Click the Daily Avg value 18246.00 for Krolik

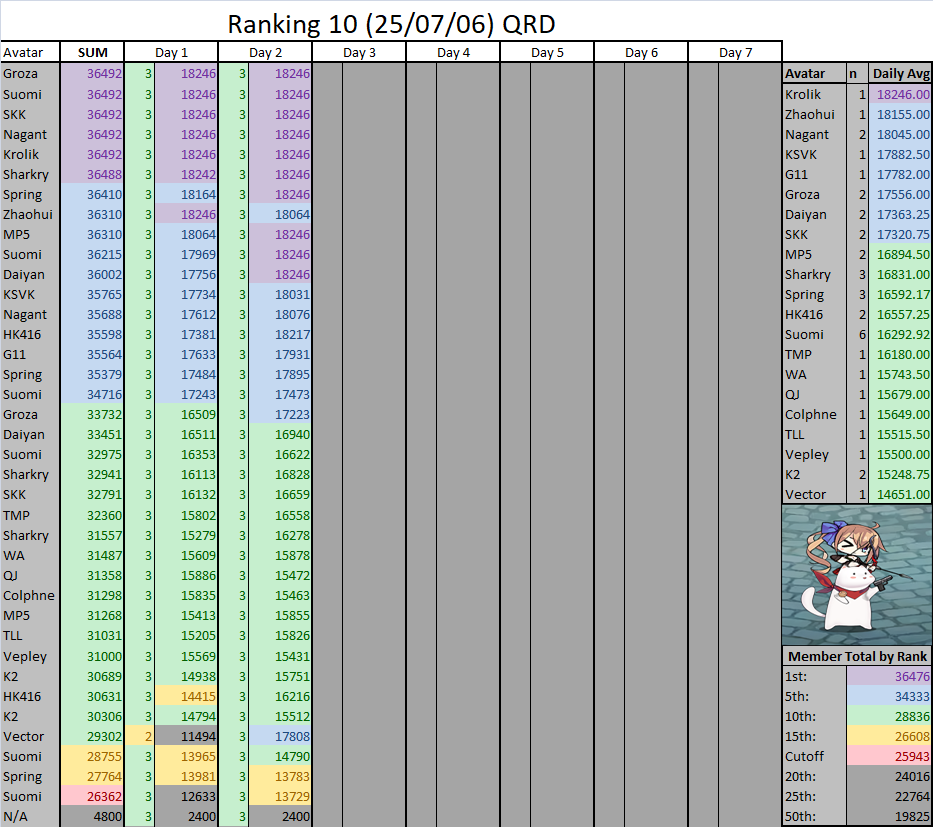[900, 94]
